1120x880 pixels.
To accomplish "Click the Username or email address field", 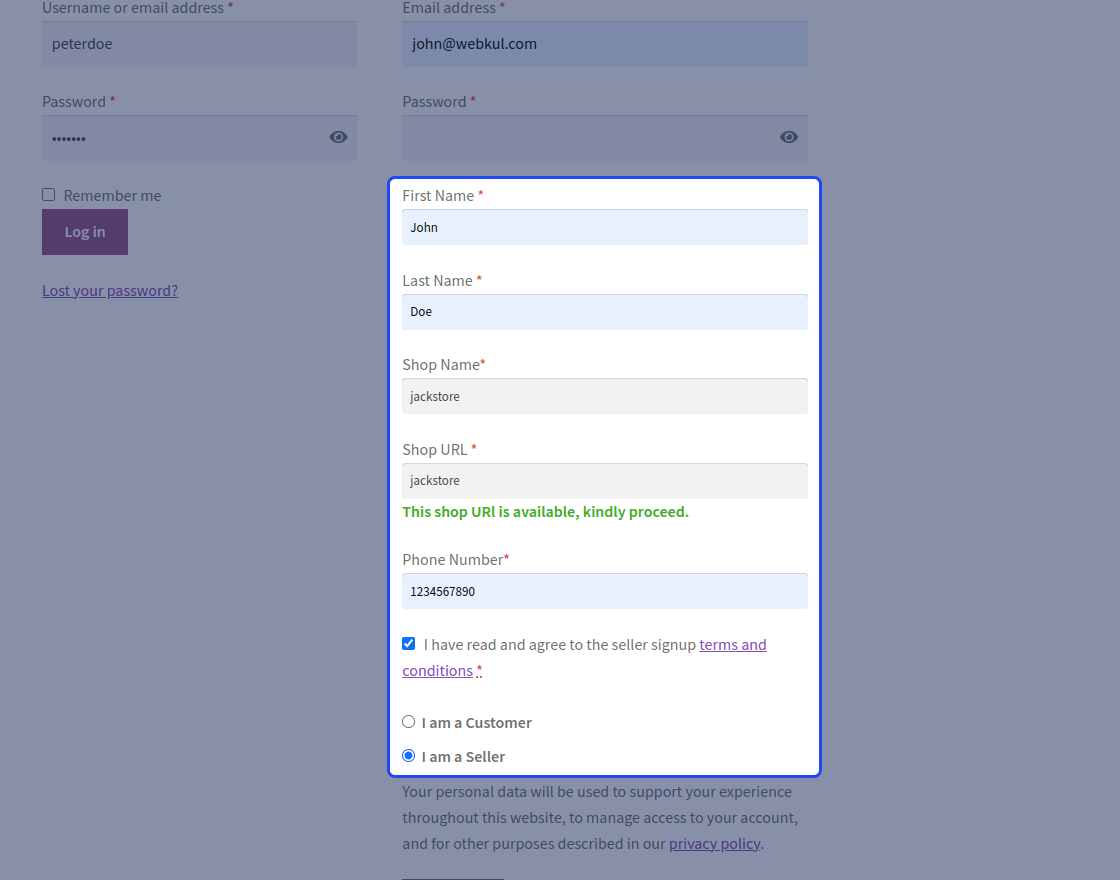I will [199, 43].
